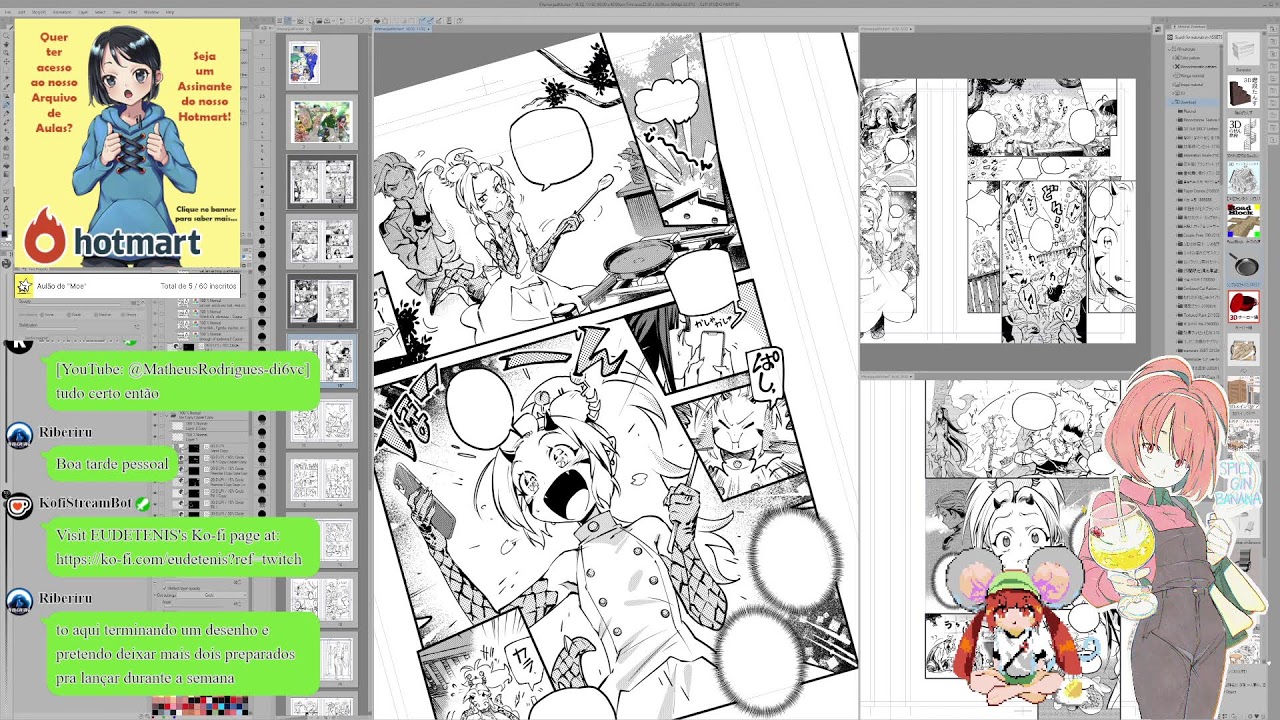Open the first color page thumbnail
Viewport: 1280px width, 720px height.
click(305, 62)
